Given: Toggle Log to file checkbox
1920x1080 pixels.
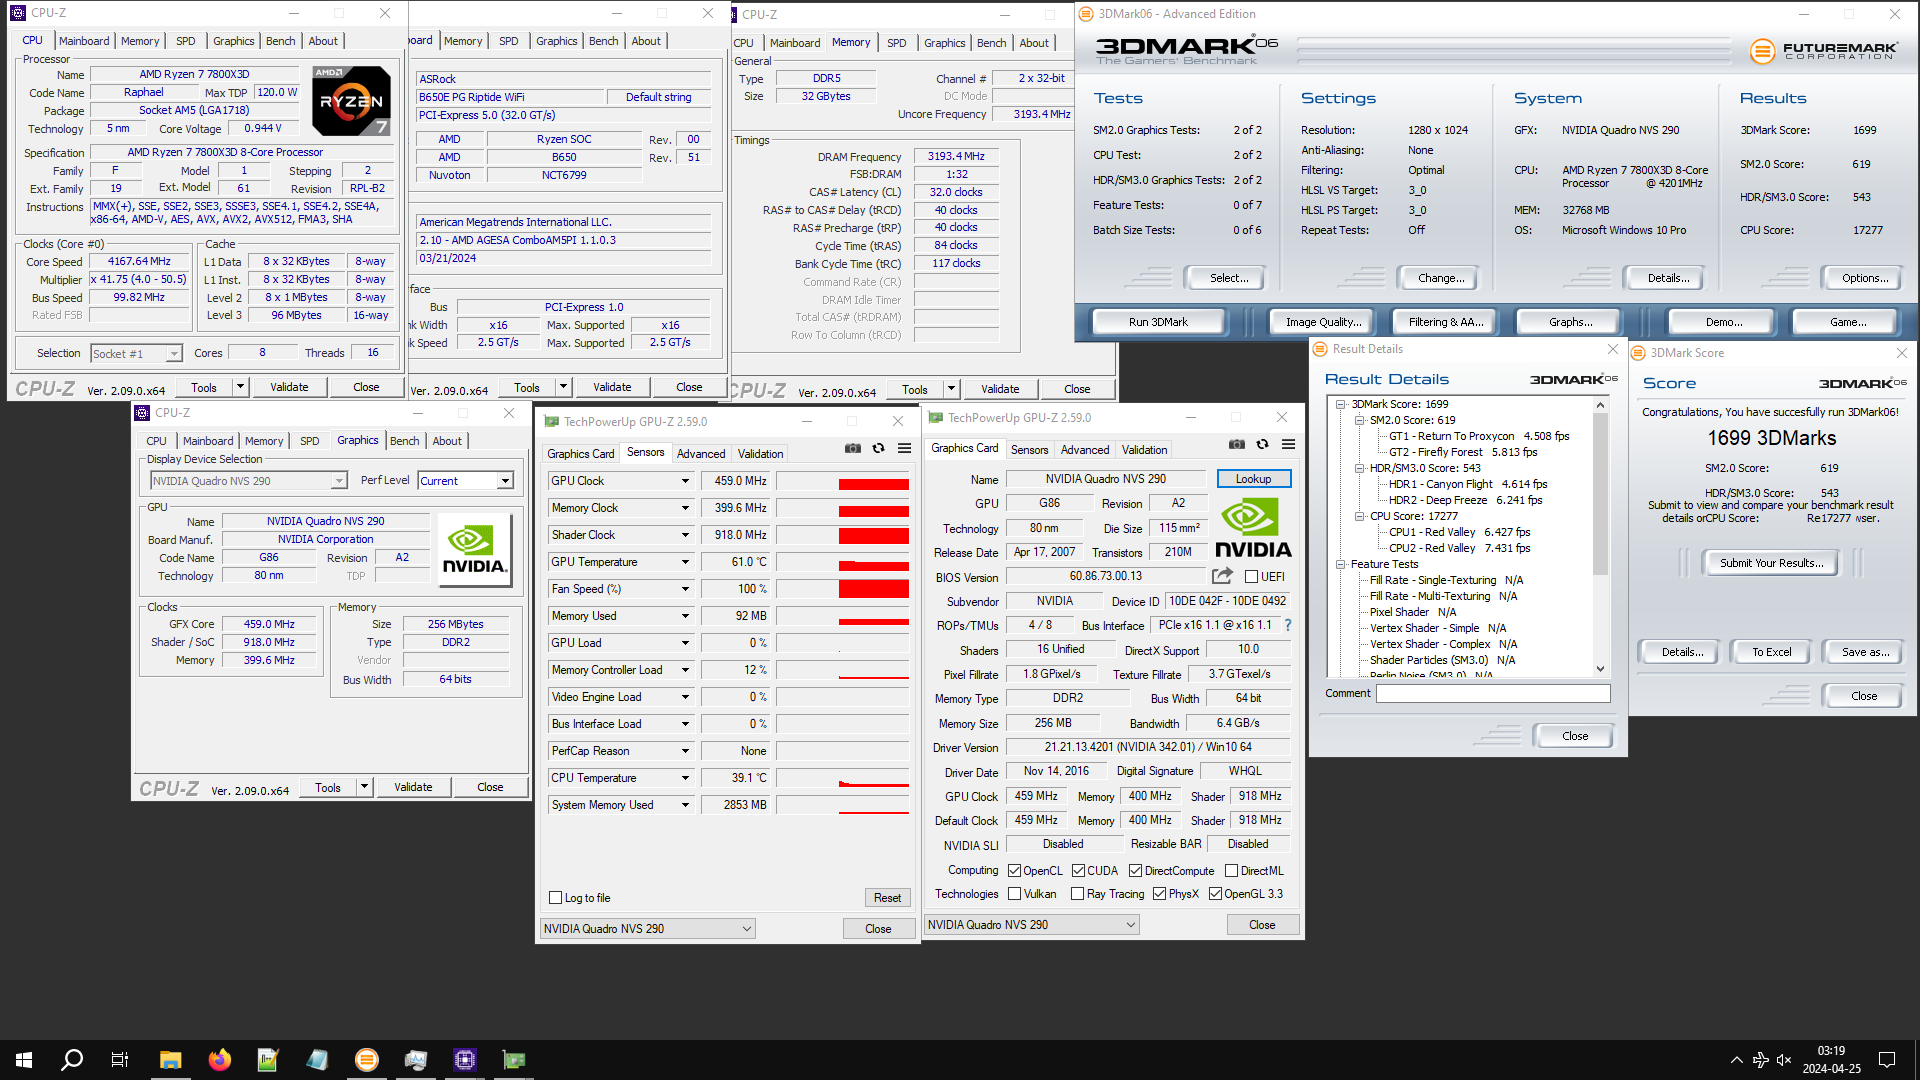Looking at the screenshot, I should point(556,898).
